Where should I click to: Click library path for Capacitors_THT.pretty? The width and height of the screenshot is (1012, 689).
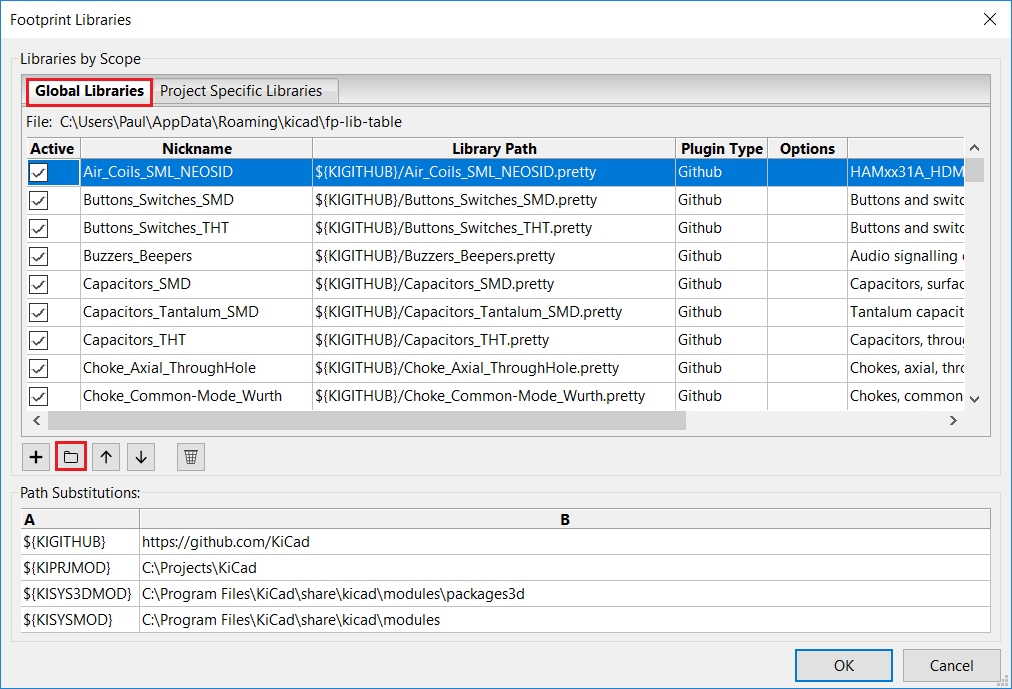(494, 340)
